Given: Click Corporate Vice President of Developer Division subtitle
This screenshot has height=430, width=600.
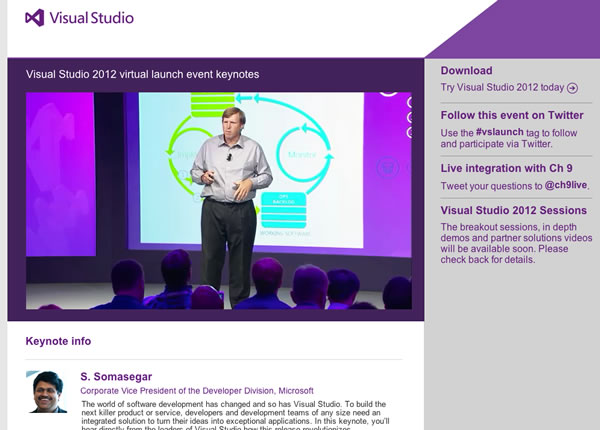Looking at the screenshot, I should [197, 391].
